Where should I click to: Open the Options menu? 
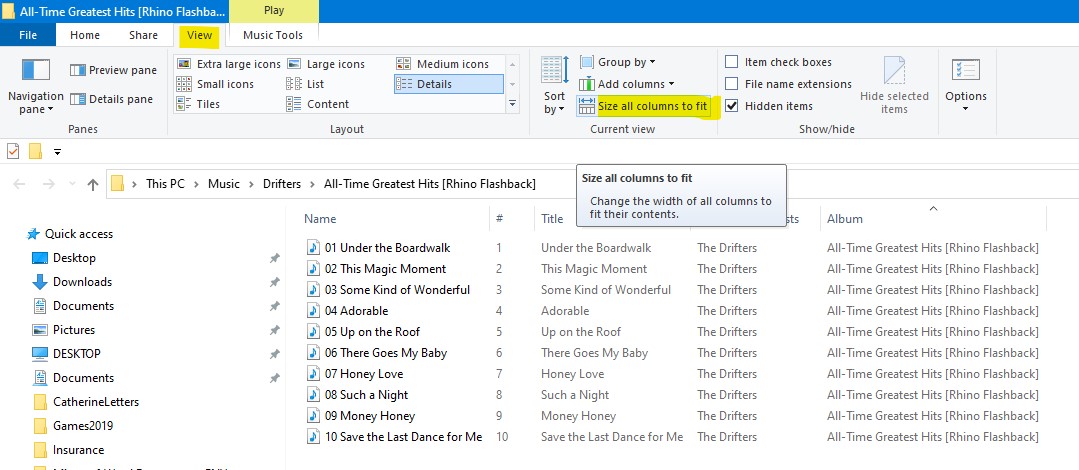pos(965,85)
